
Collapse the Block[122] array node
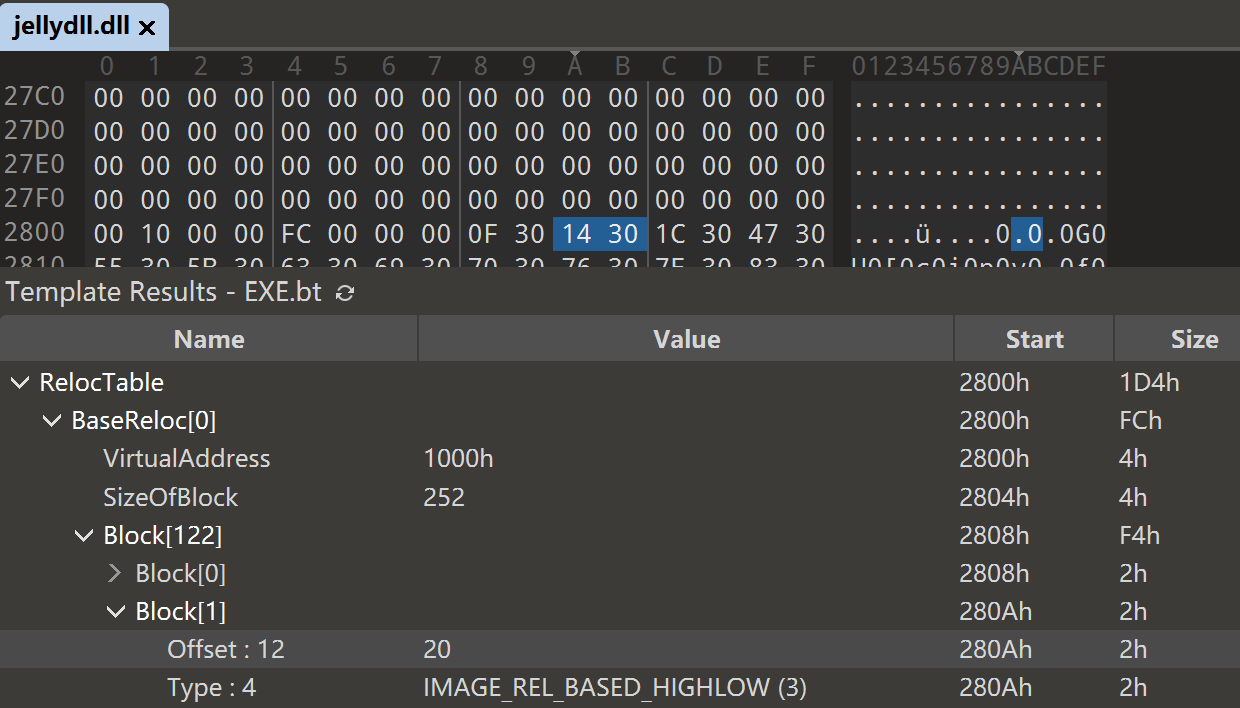[84, 536]
